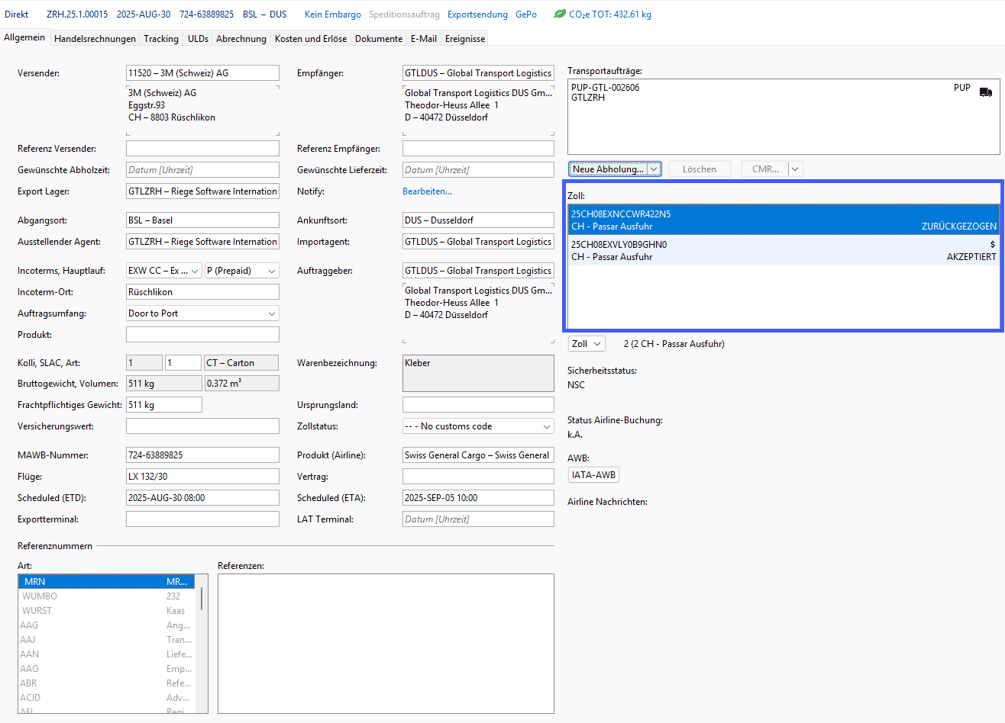Click the Bearbeiten link next to Notify
The width and height of the screenshot is (1005, 723).
427,191
